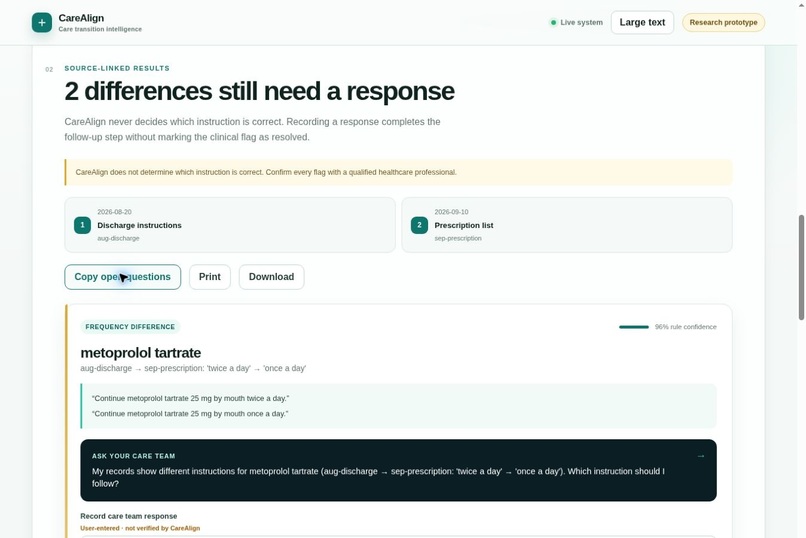Click the Download button
Screen dimensions: 806x538
[271, 277]
